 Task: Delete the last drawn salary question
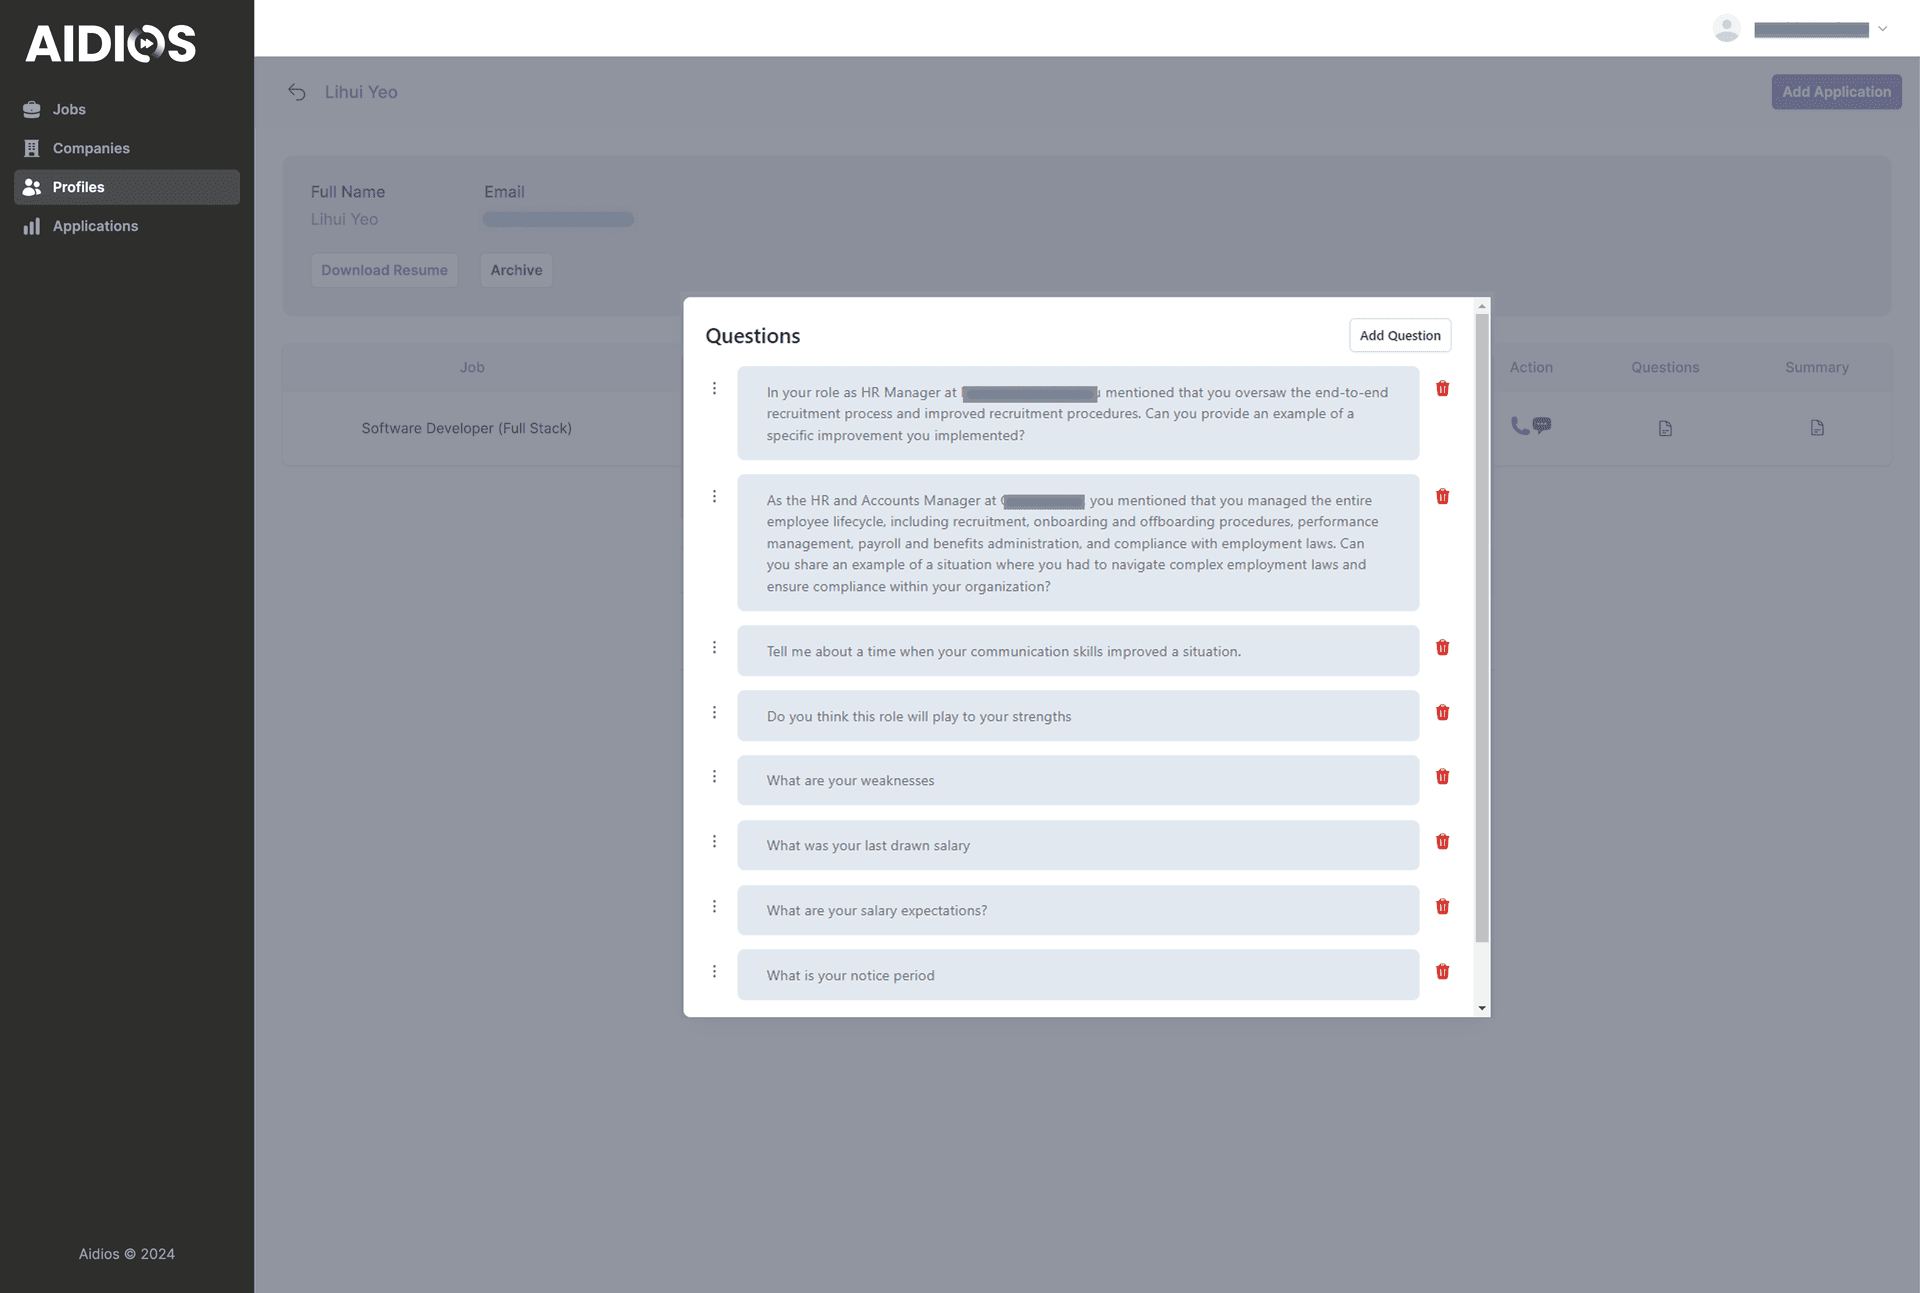(x=1442, y=842)
